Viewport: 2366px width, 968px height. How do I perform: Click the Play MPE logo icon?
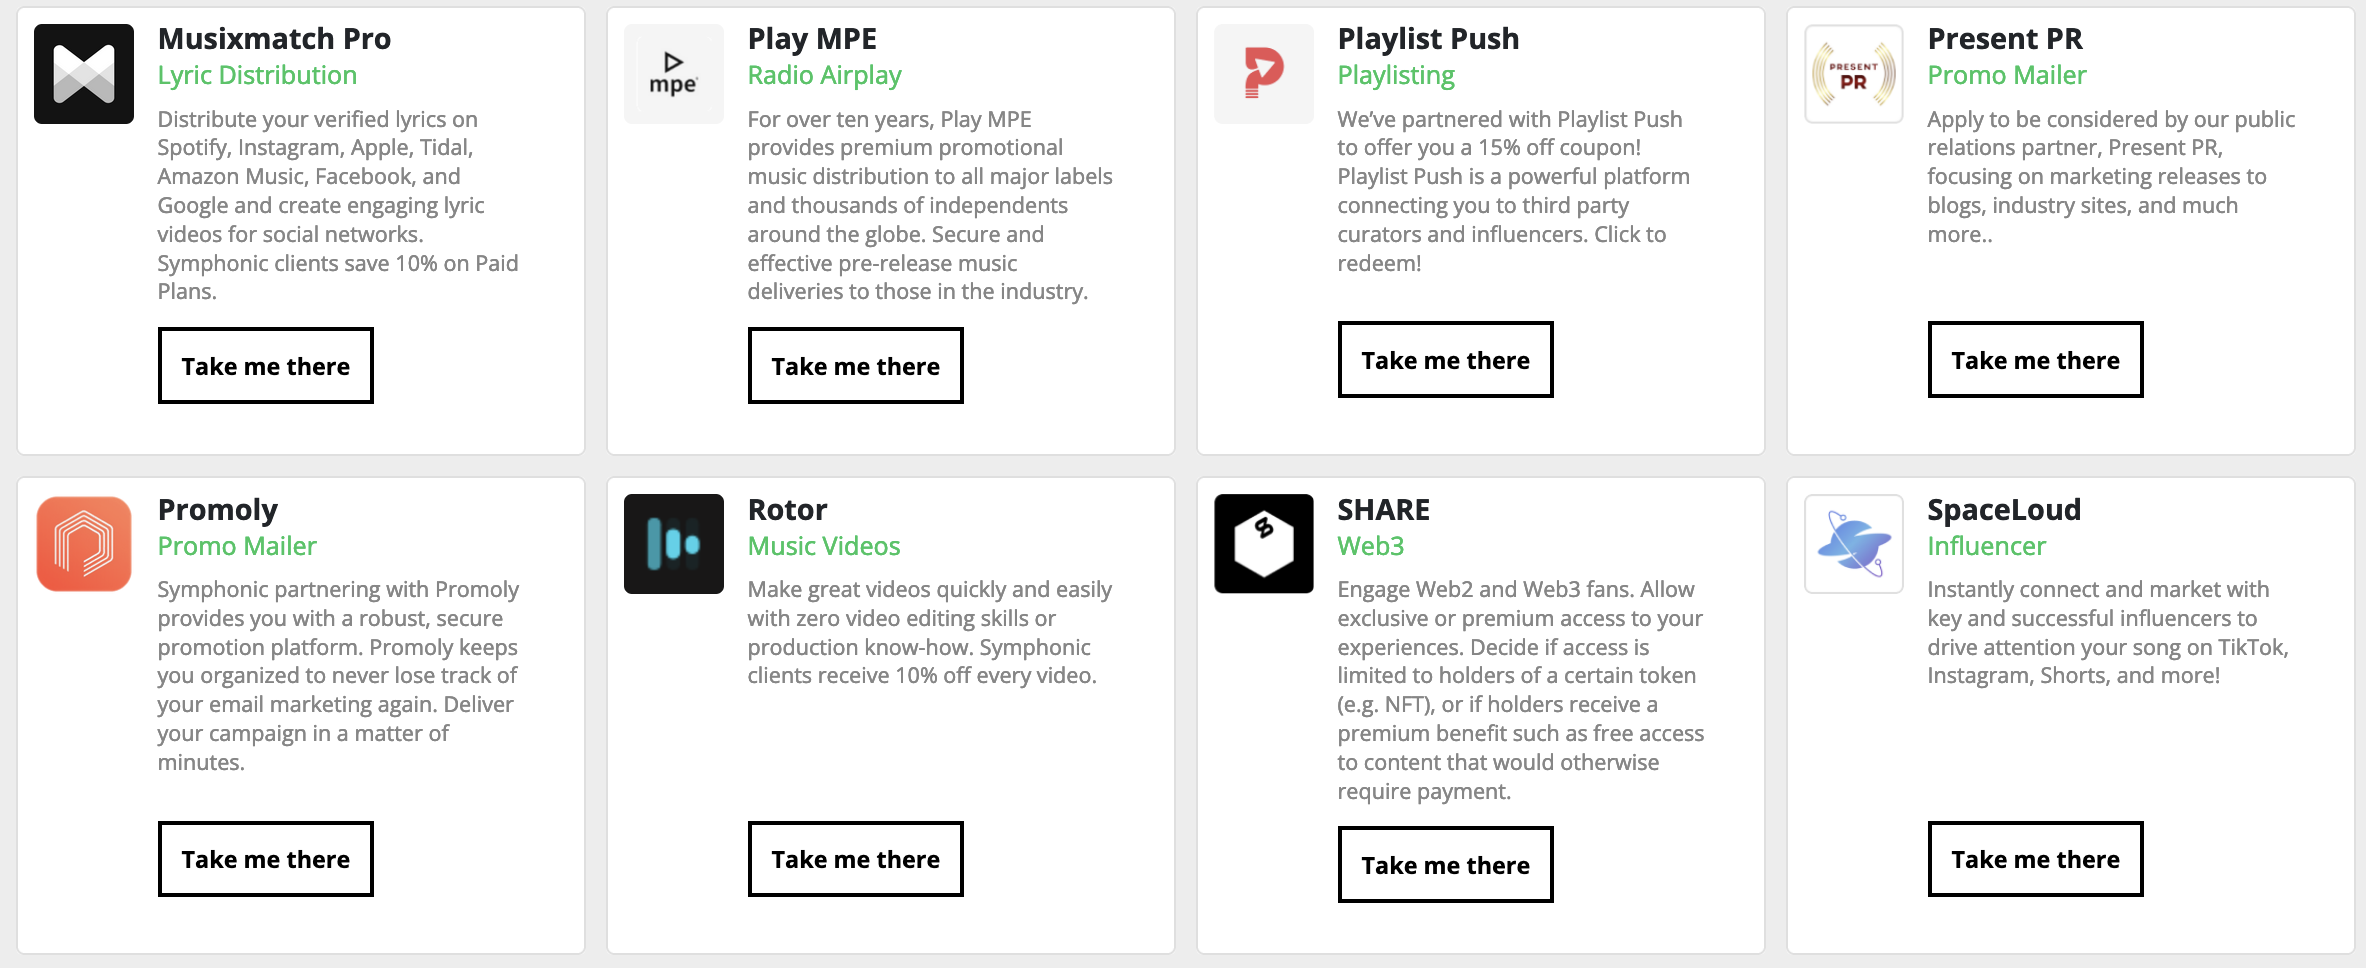(x=674, y=74)
